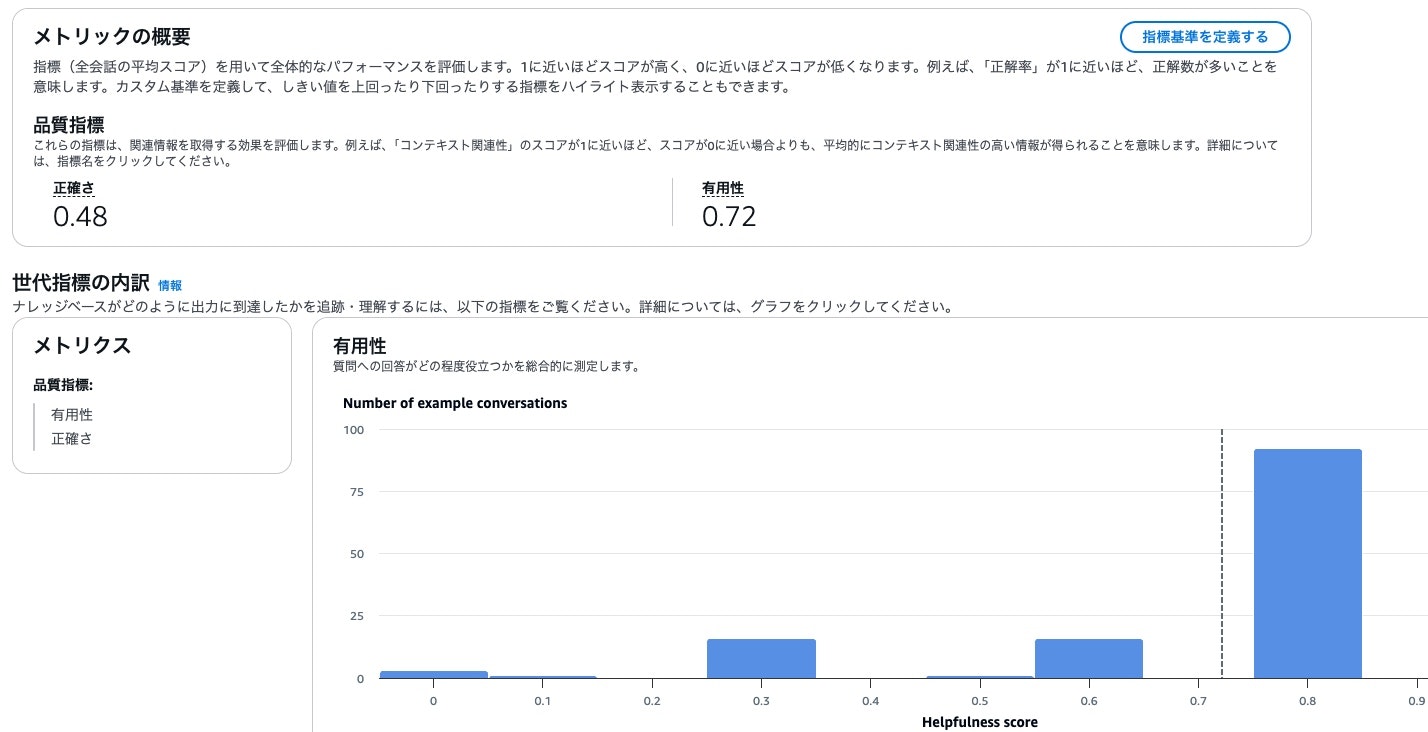
Task: Click the Helpfulness score axis label
Action: point(980,721)
